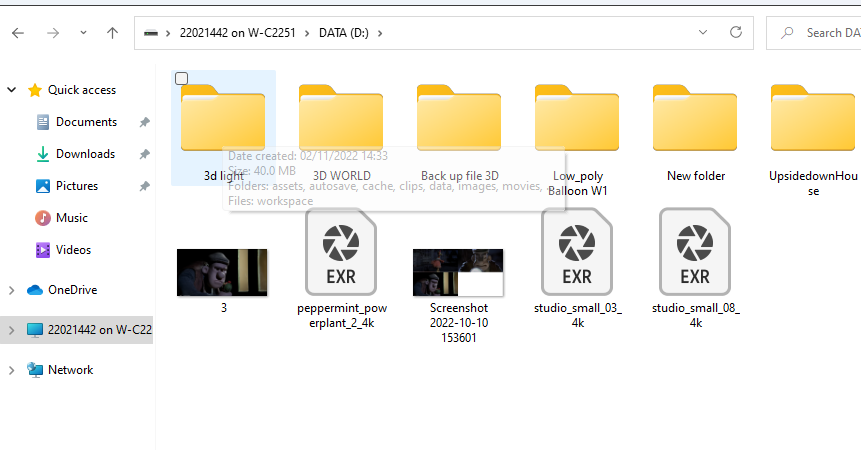Viewport: 861px width, 450px height.
Task: Select 22021442 on W-C22 computer entry
Action: (99, 330)
